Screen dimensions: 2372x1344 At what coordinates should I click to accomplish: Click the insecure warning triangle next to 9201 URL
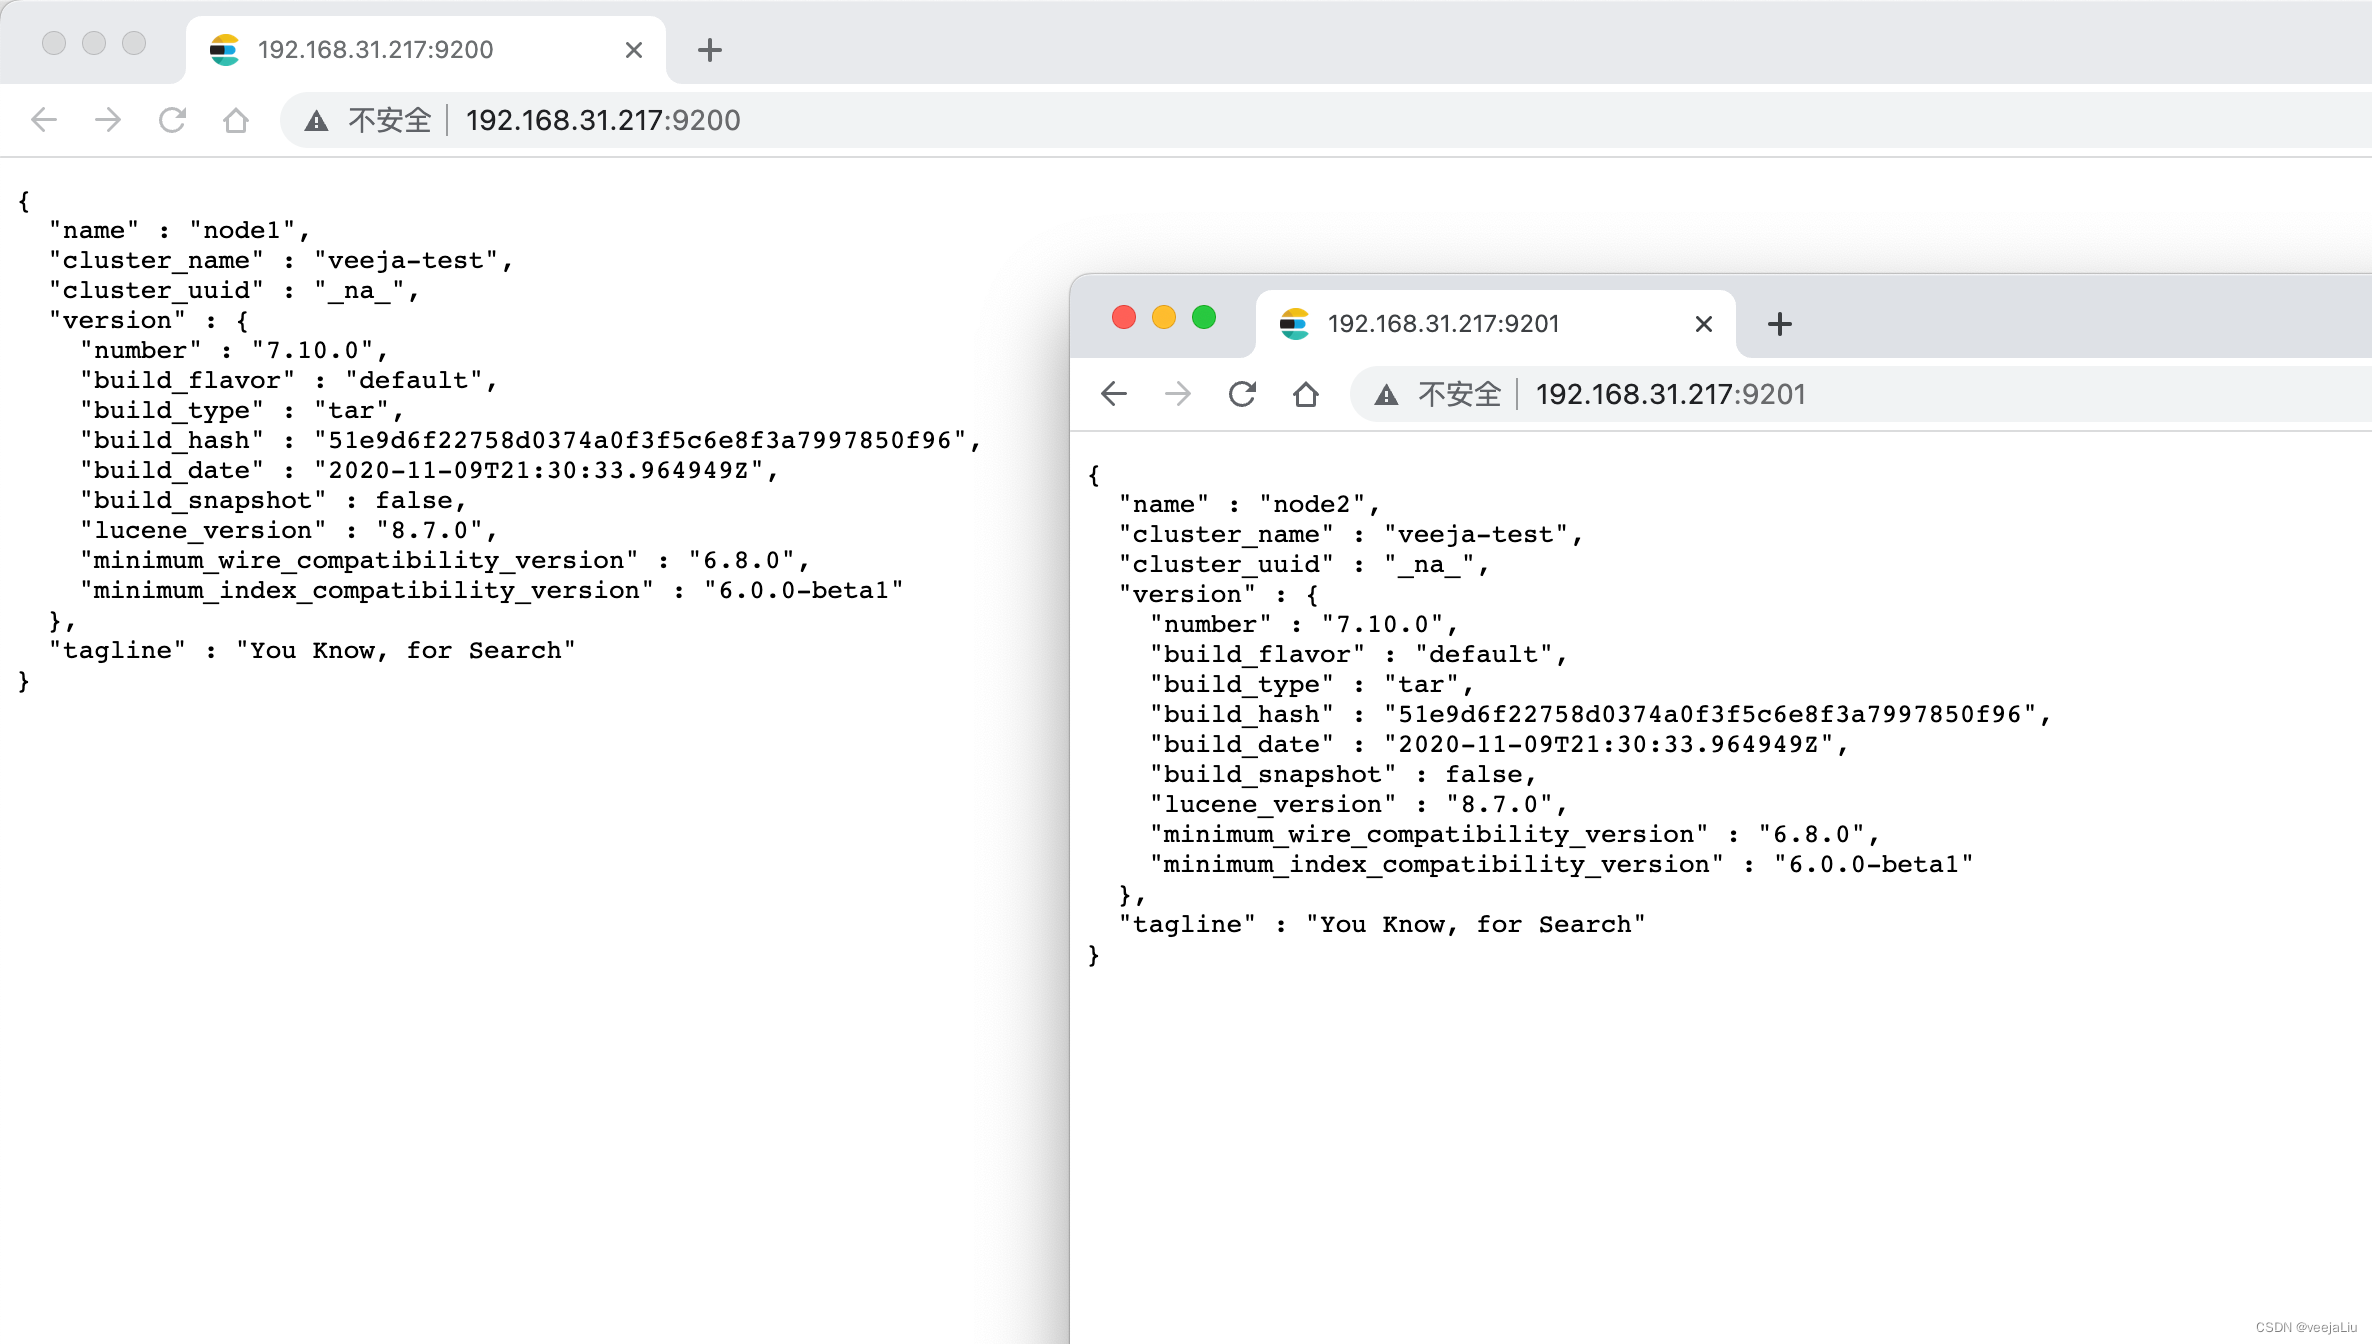coord(1386,394)
